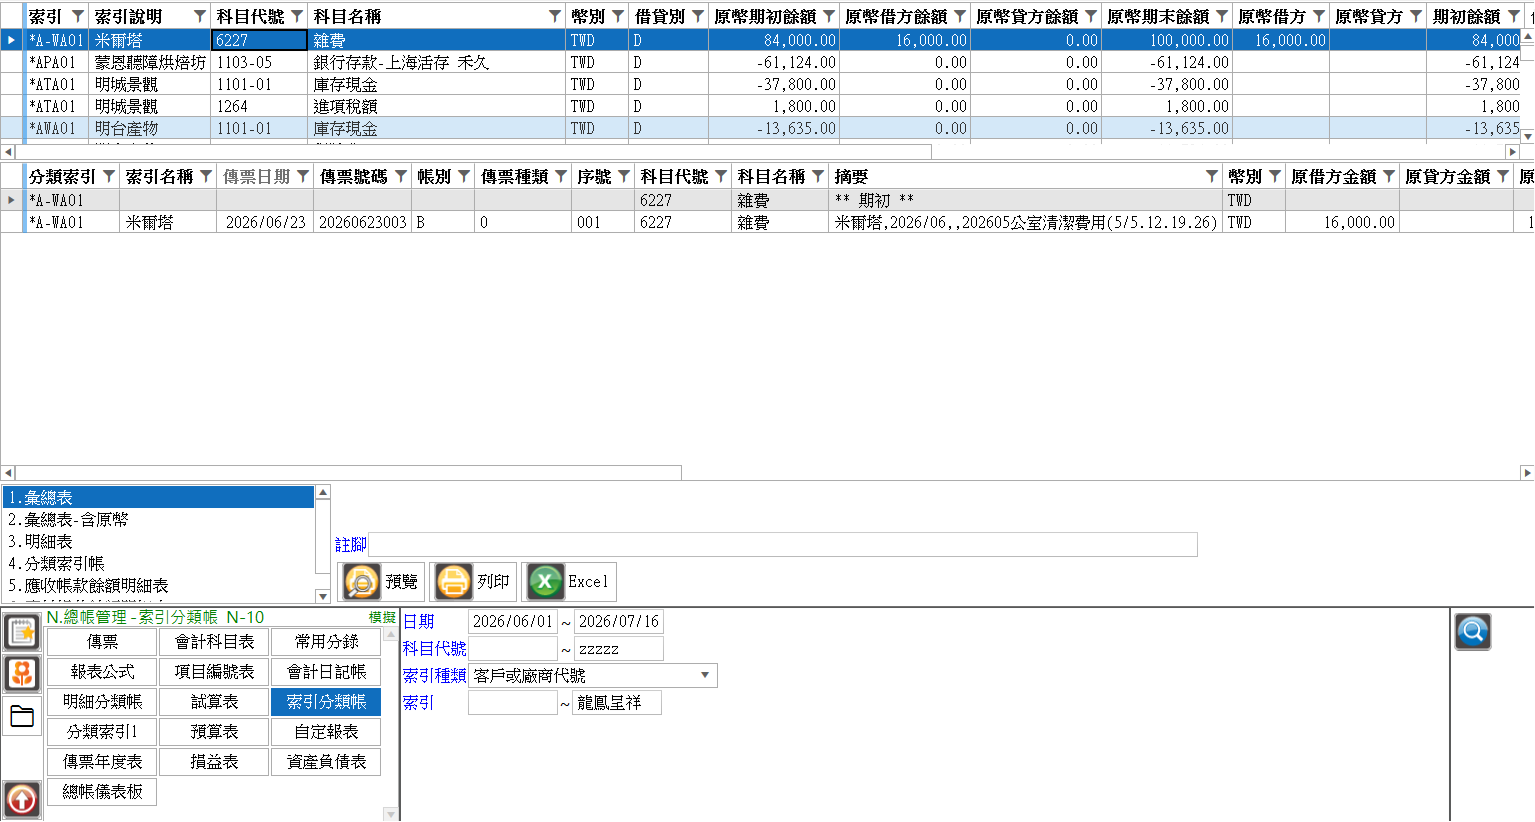Image resolution: width=1535 pixels, height=822 pixels.
Task: Select the 蒙恩聽障烘焙坊 row cell
Action: 151,62
